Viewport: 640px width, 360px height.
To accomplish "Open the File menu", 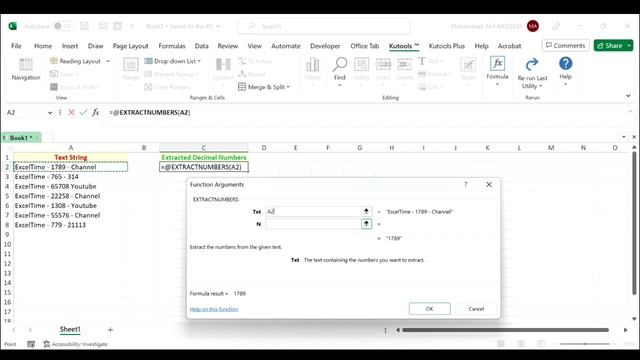I will [x=16, y=46].
